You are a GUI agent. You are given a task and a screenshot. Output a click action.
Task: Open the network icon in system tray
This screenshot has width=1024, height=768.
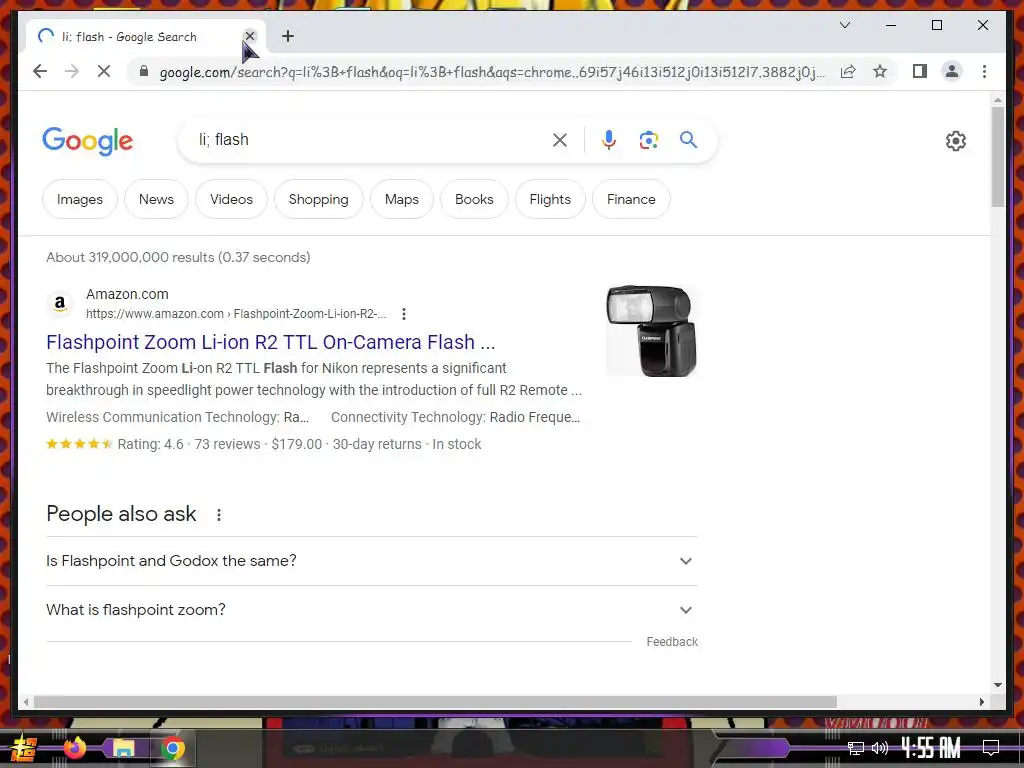856,748
